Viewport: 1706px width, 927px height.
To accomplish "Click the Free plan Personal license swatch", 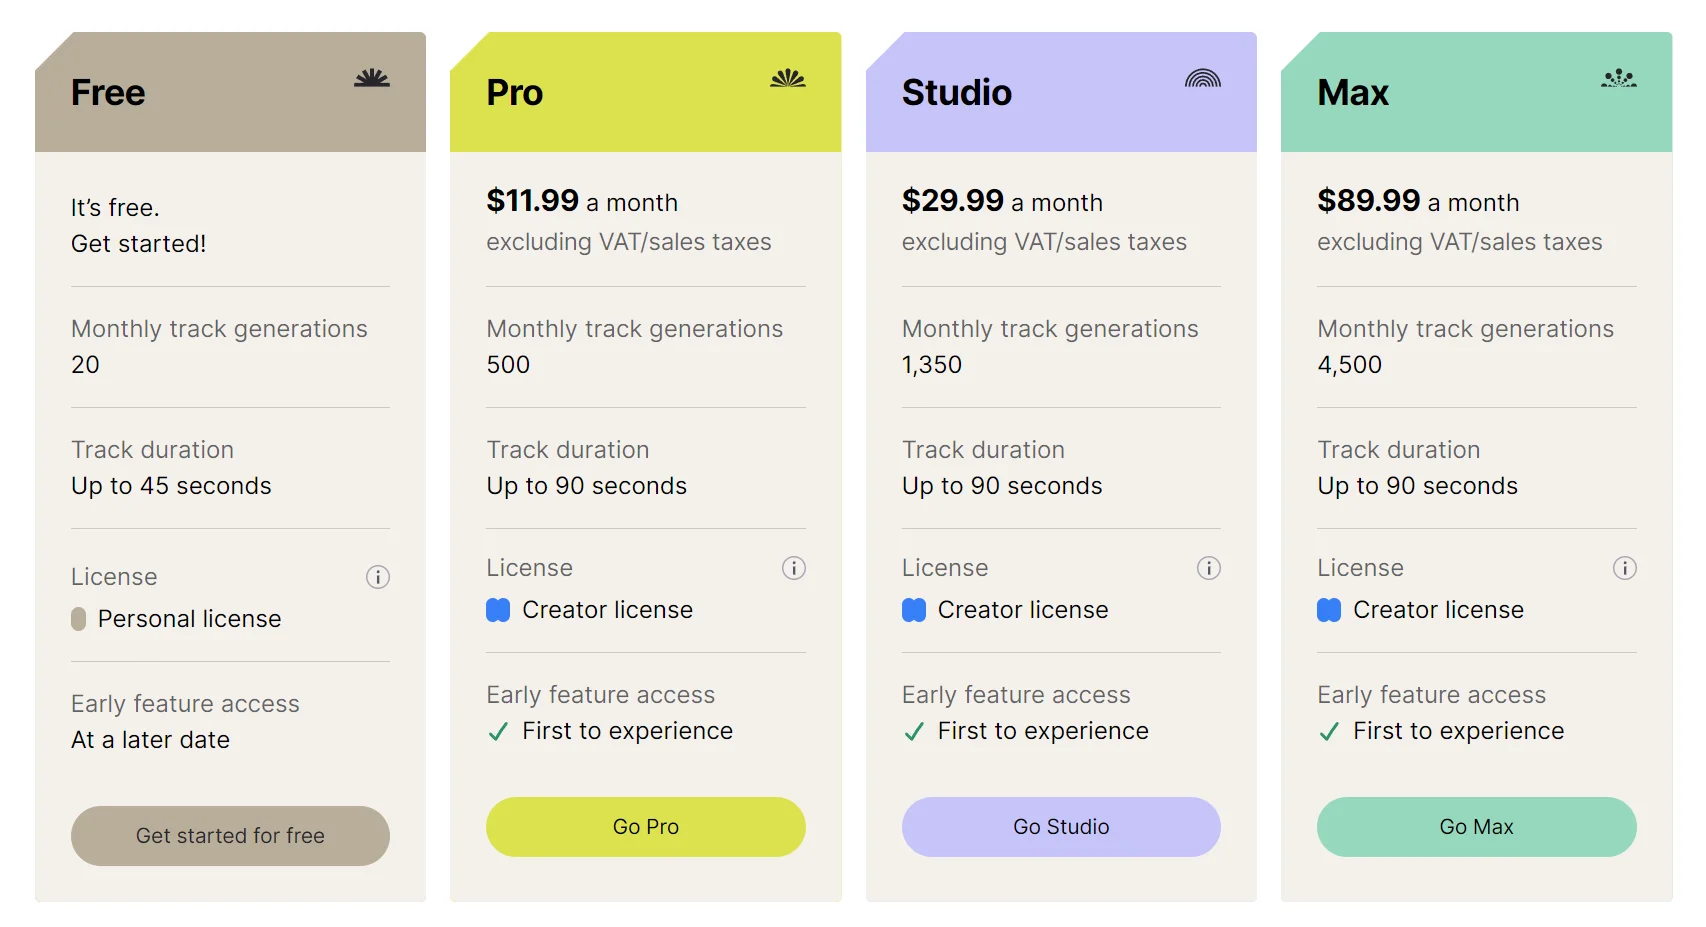I will pos(79,619).
